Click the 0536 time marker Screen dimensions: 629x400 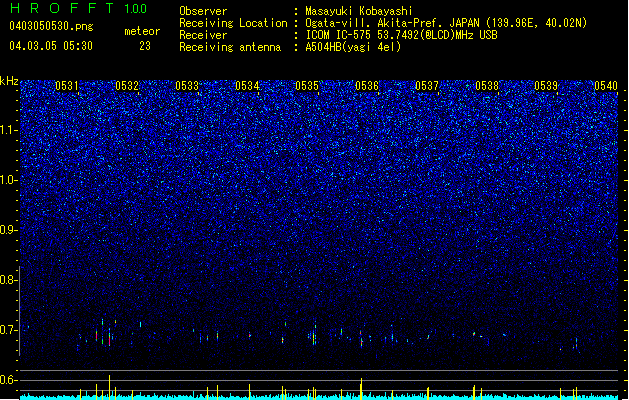tap(367, 86)
